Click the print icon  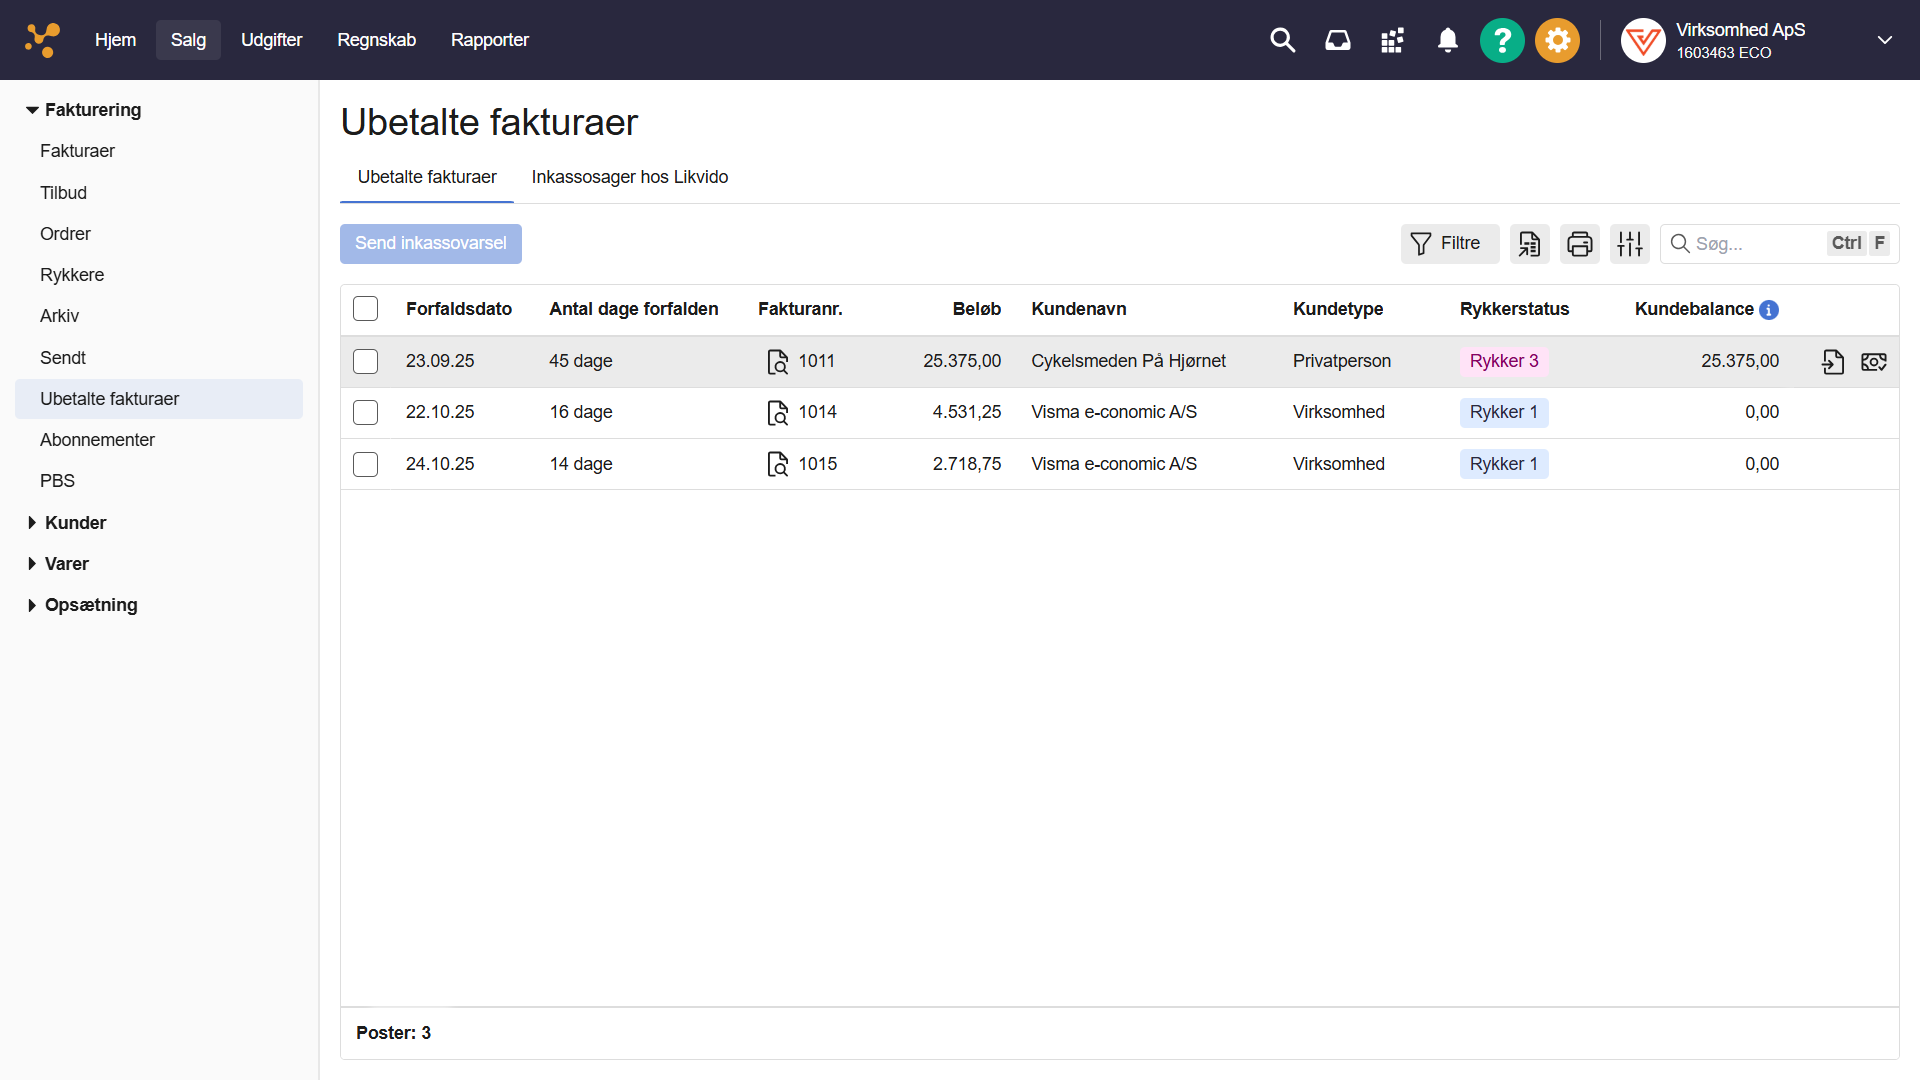(x=1579, y=244)
